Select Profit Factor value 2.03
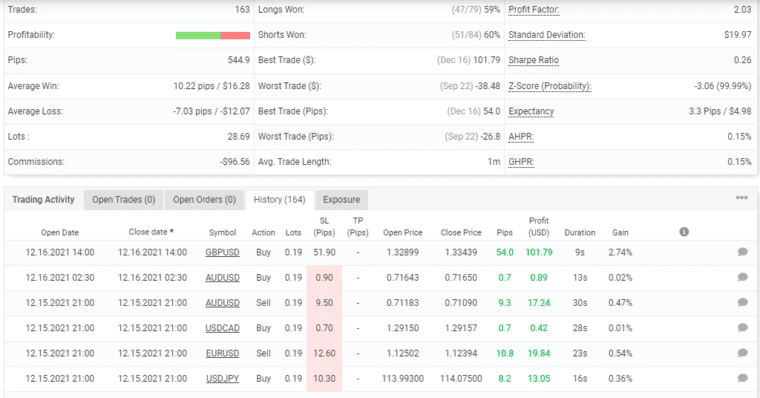This screenshot has width=760, height=398. 742,10
